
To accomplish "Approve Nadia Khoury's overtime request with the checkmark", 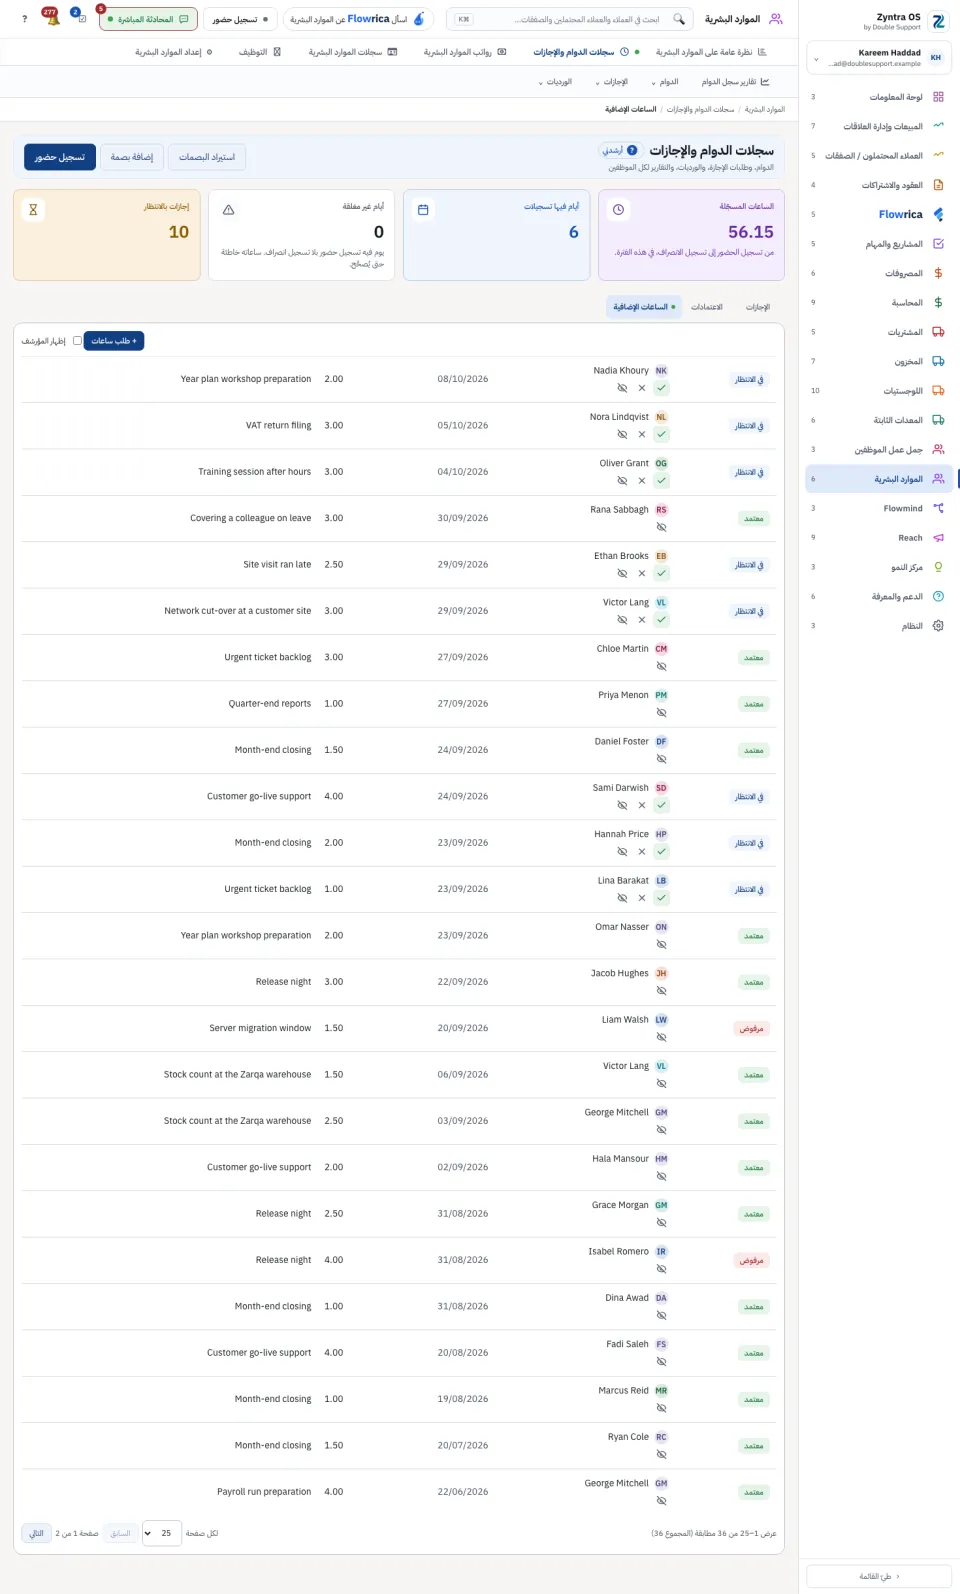I will tap(662, 388).
